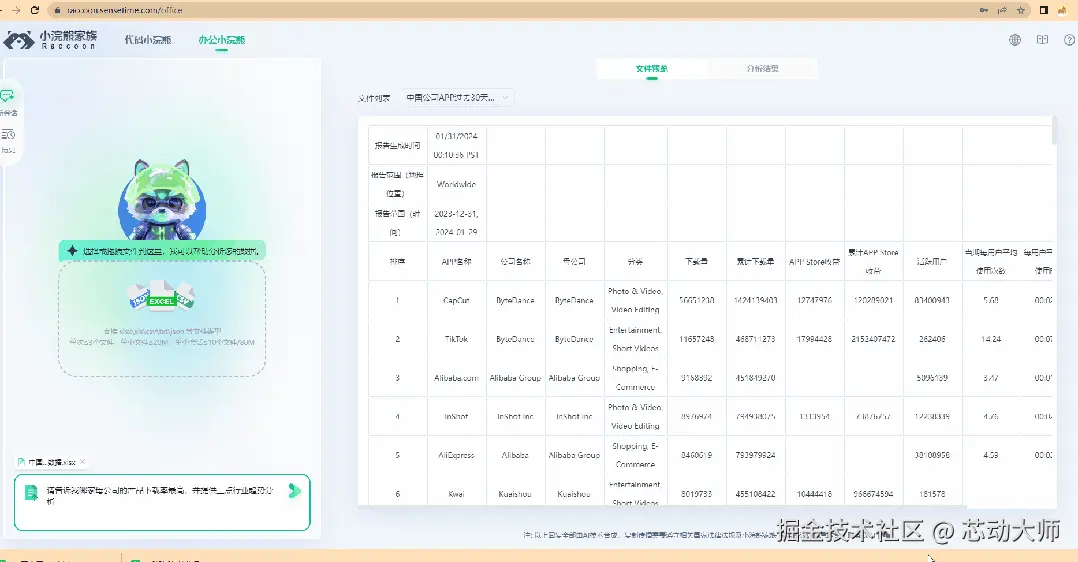
Task: Open the password key icon in the address bar
Action: 984,10
